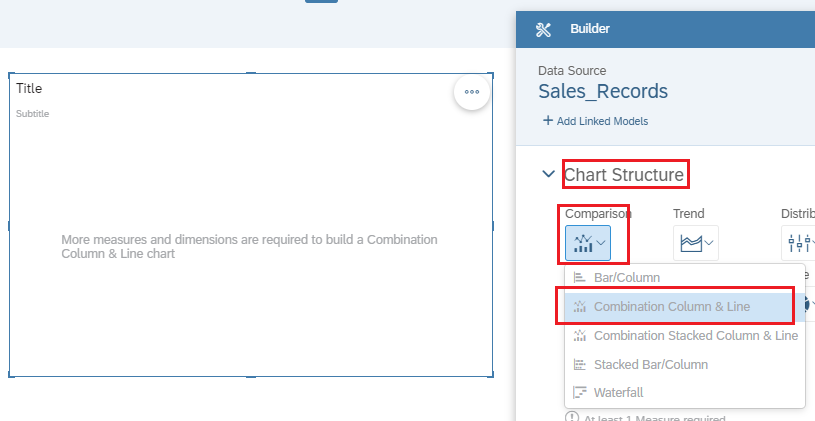This screenshot has width=815, height=421.
Task: Click the Sales_Records data source name
Action: [x=603, y=91]
